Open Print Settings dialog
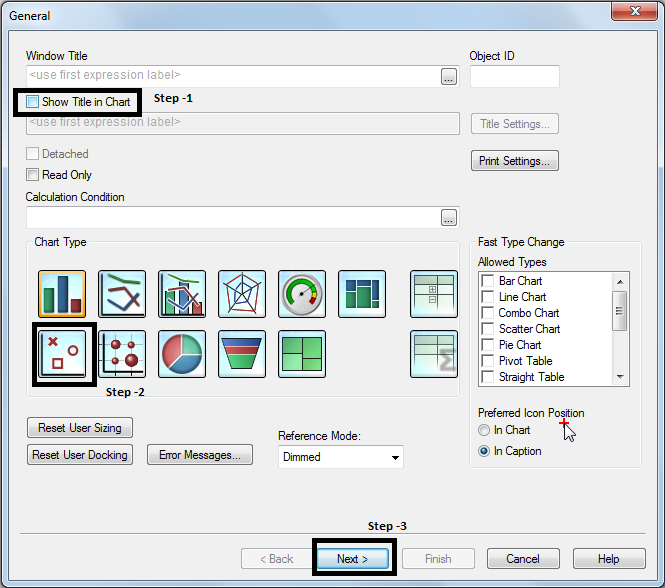 pyautogui.click(x=514, y=161)
